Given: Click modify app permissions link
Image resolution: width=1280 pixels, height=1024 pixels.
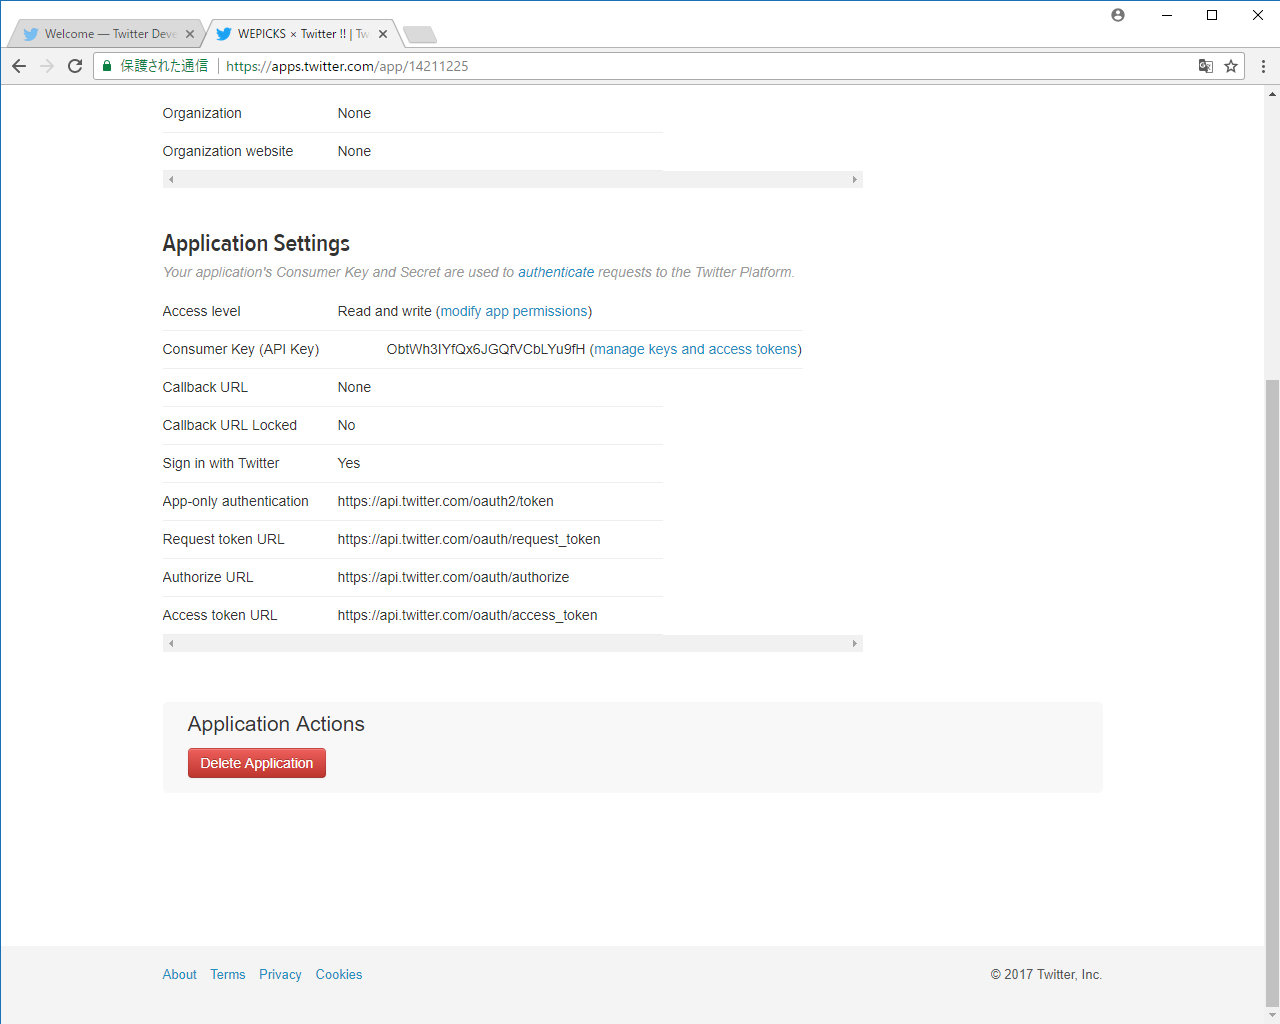Looking at the screenshot, I should (x=514, y=311).
